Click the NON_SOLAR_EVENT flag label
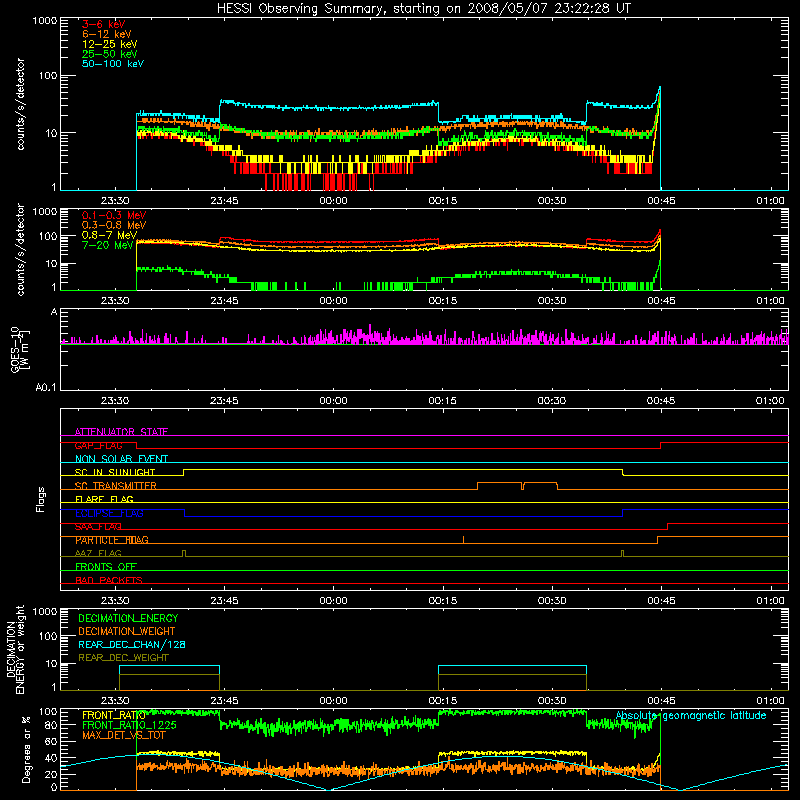Screen dimensions: 800x800 (x=121, y=459)
